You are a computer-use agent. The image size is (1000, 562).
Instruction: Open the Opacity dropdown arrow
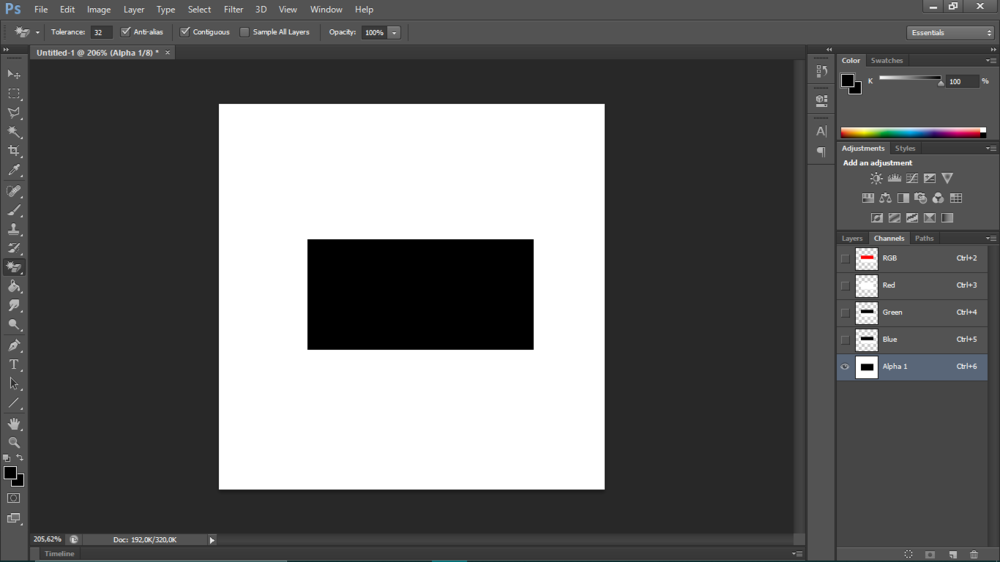[x=394, y=33]
